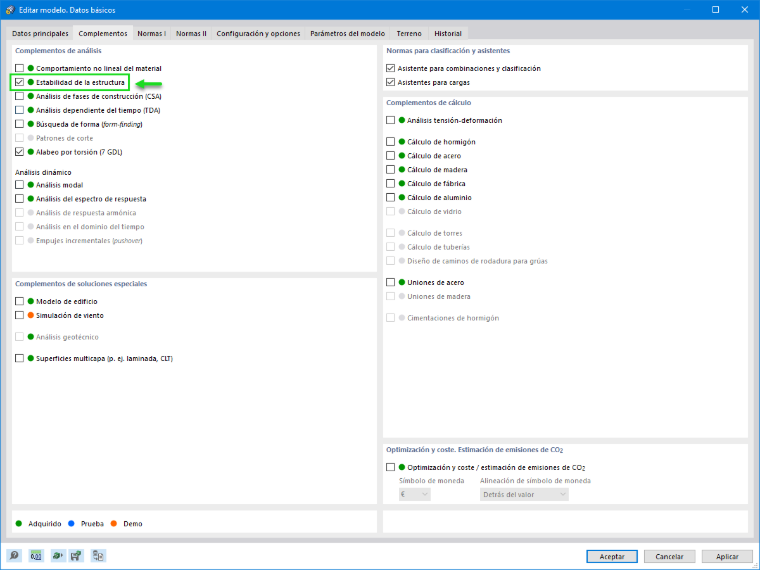Enable Uniones de acero checkbox
This screenshot has height=570, width=760.
point(391,282)
